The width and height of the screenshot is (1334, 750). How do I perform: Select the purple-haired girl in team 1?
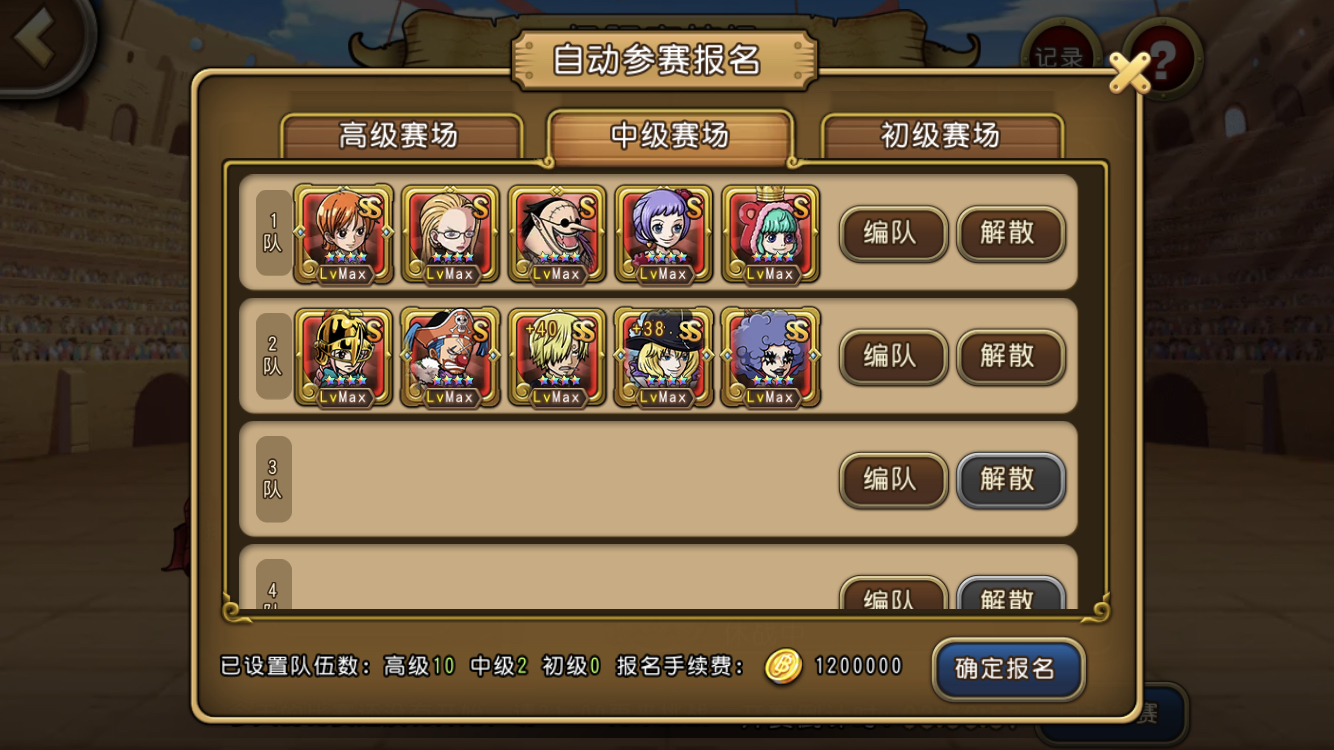[x=664, y=233]
